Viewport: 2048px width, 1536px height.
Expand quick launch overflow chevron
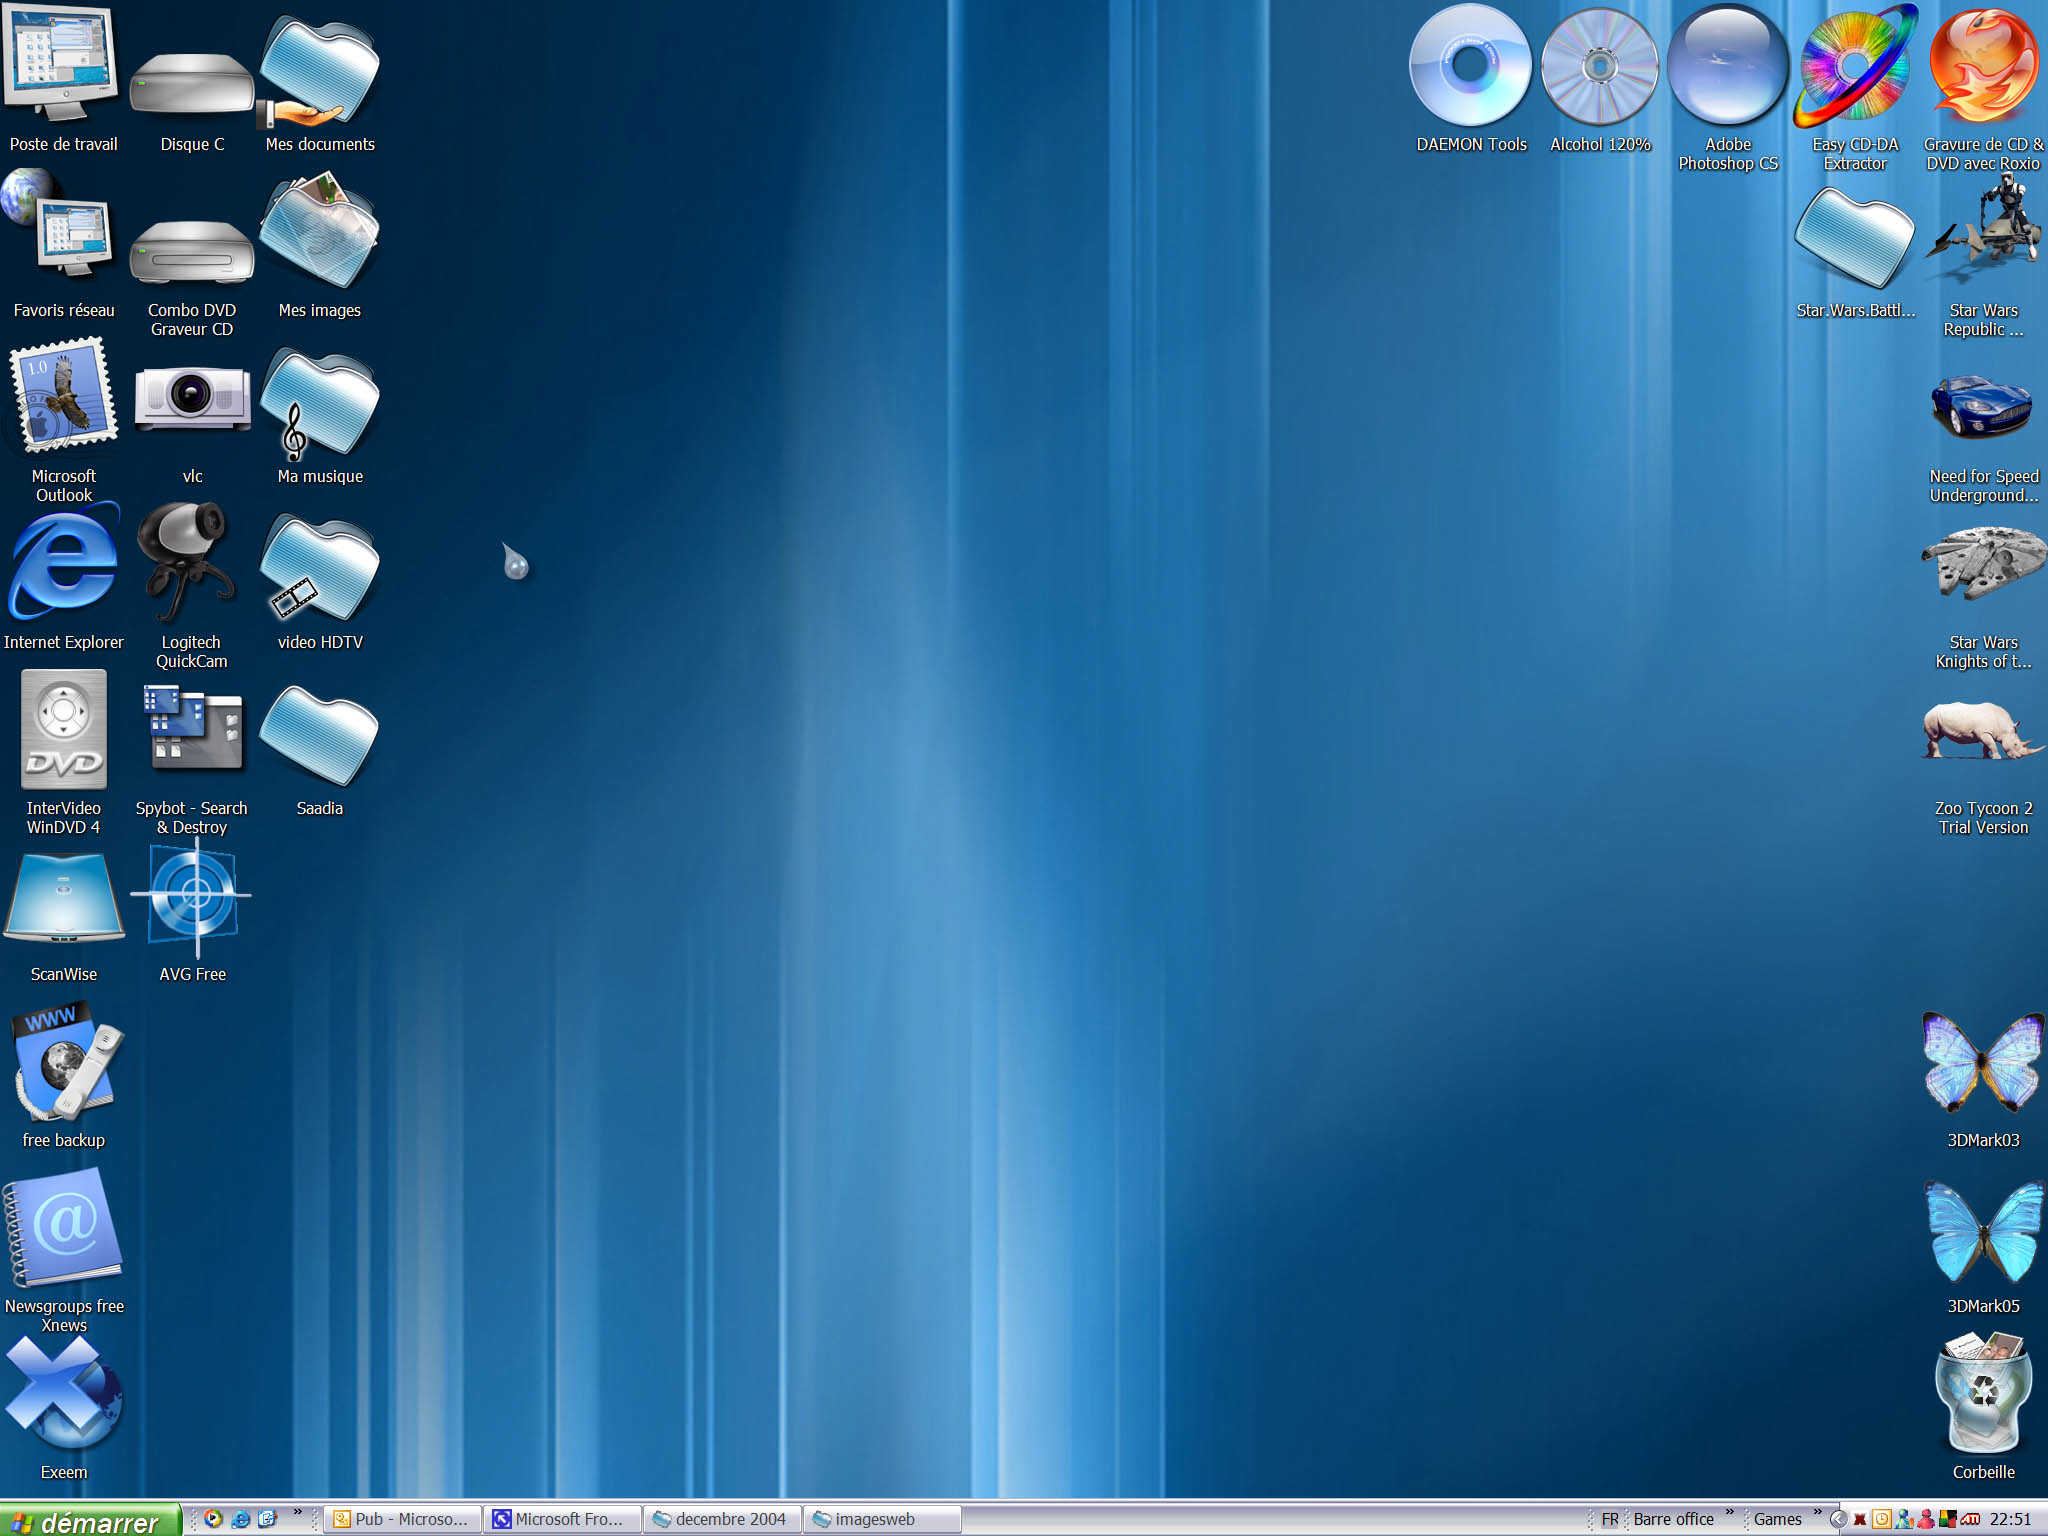297,1513
